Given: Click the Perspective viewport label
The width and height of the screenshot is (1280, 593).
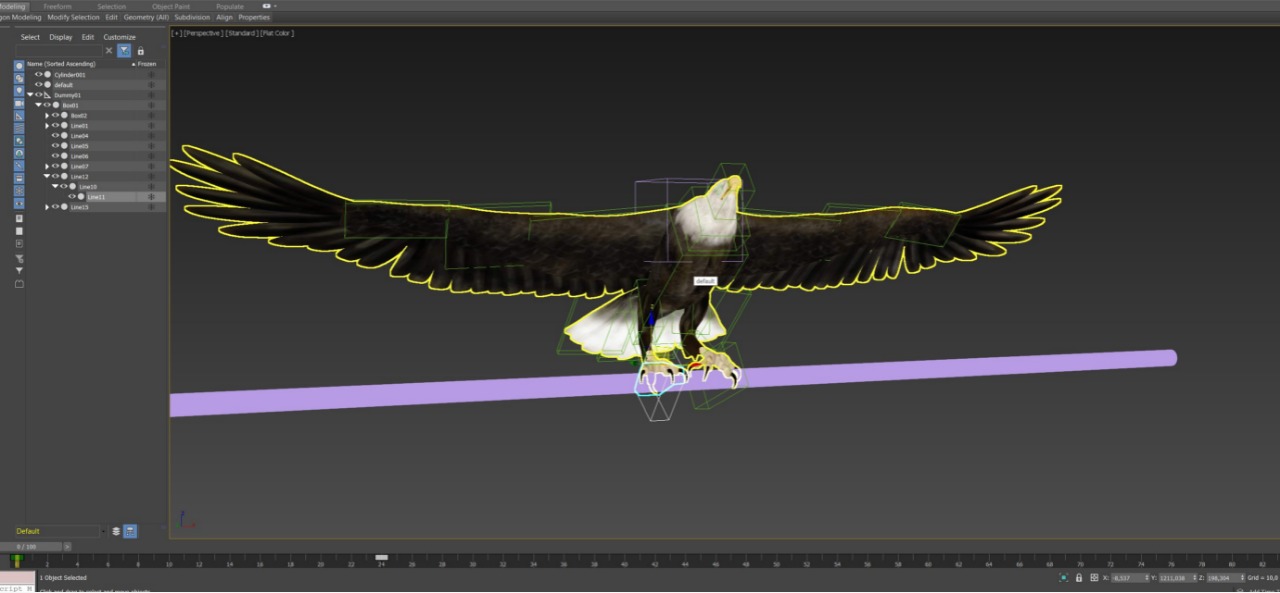Looking at the screenshot, I should (203, 33).
